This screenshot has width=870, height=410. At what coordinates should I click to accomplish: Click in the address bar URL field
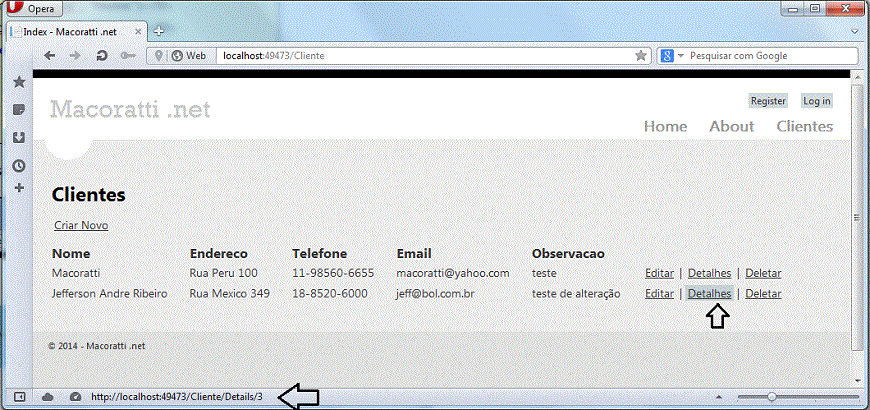click(x=420, y=56)
